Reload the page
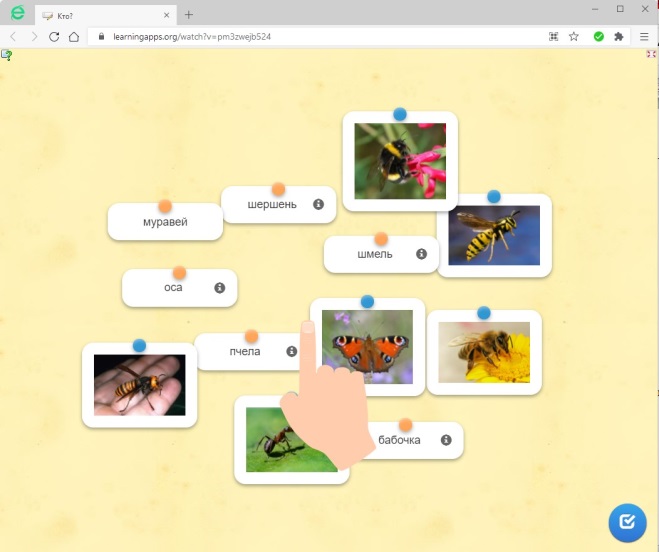Screen dimensions: 659x552 pyautogui.click(x=54, y=37)
